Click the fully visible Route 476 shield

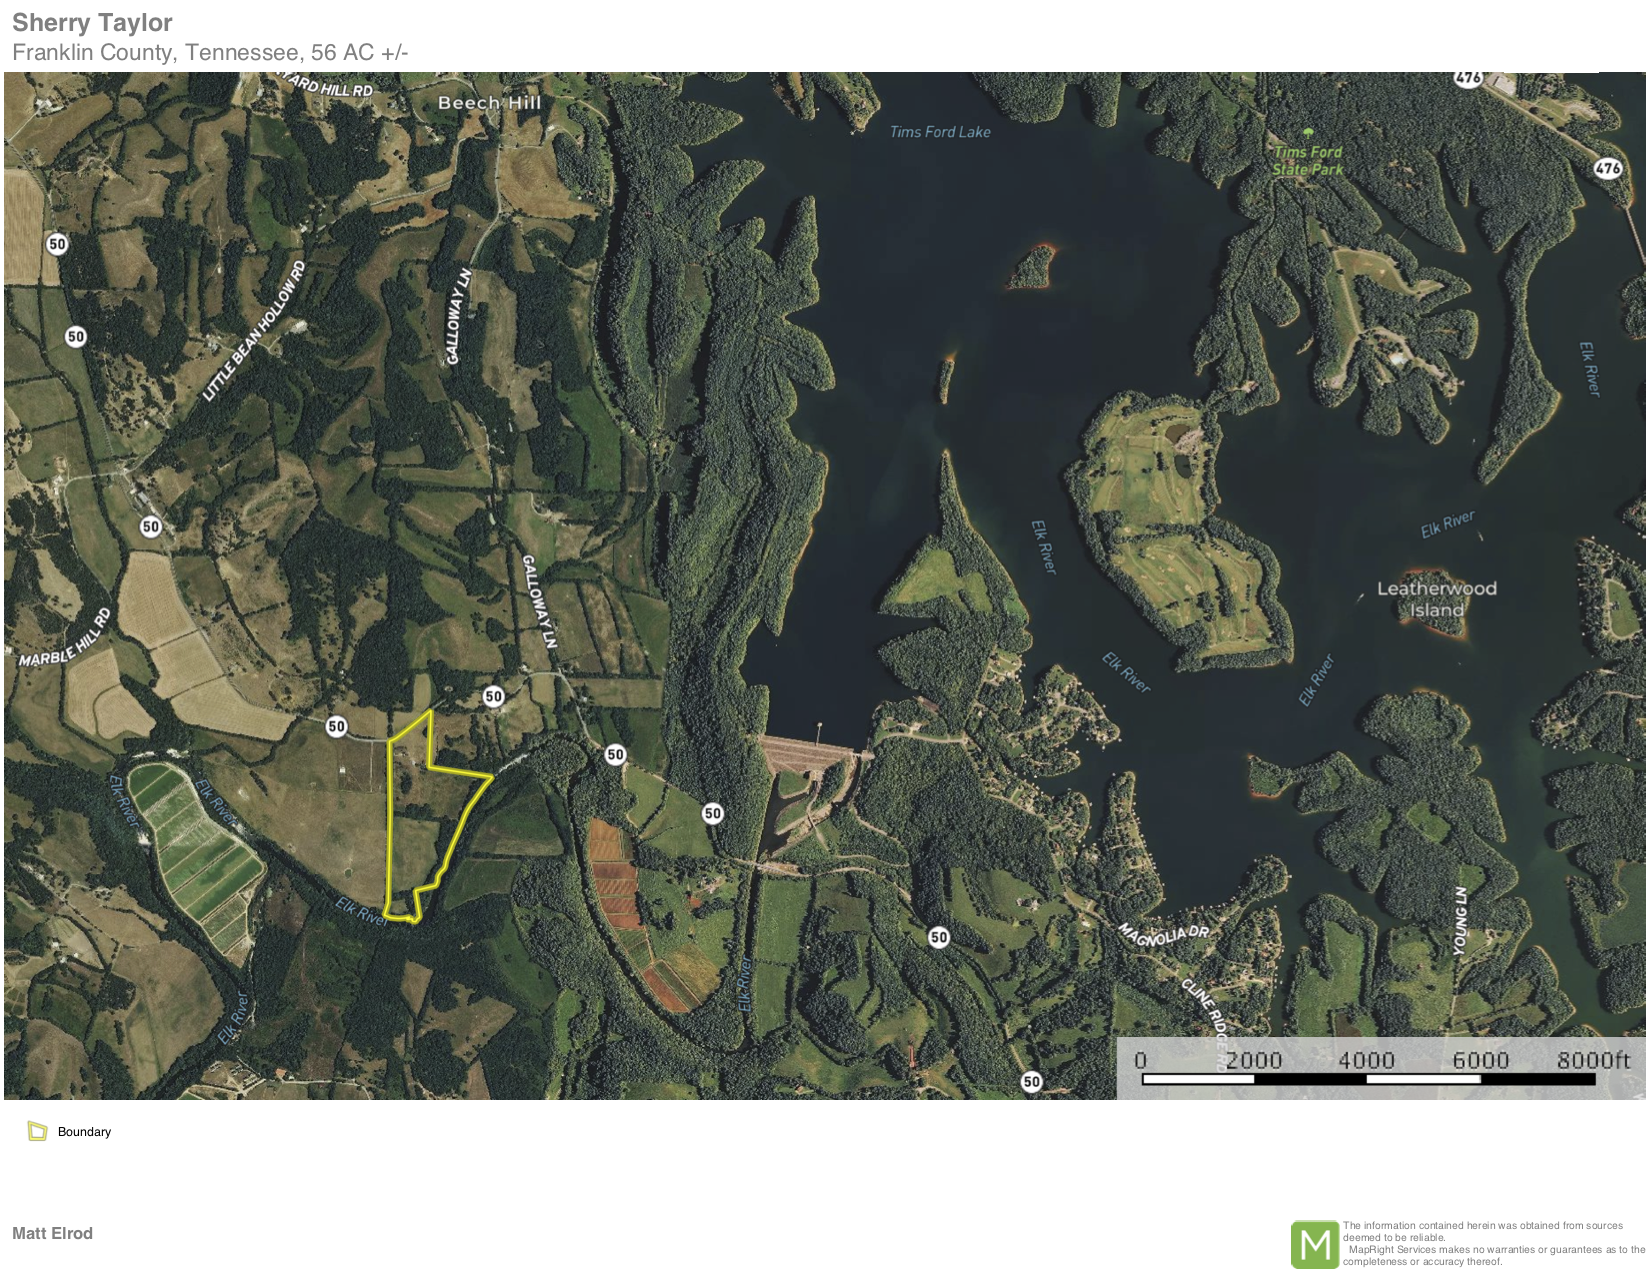point(1607,168)
